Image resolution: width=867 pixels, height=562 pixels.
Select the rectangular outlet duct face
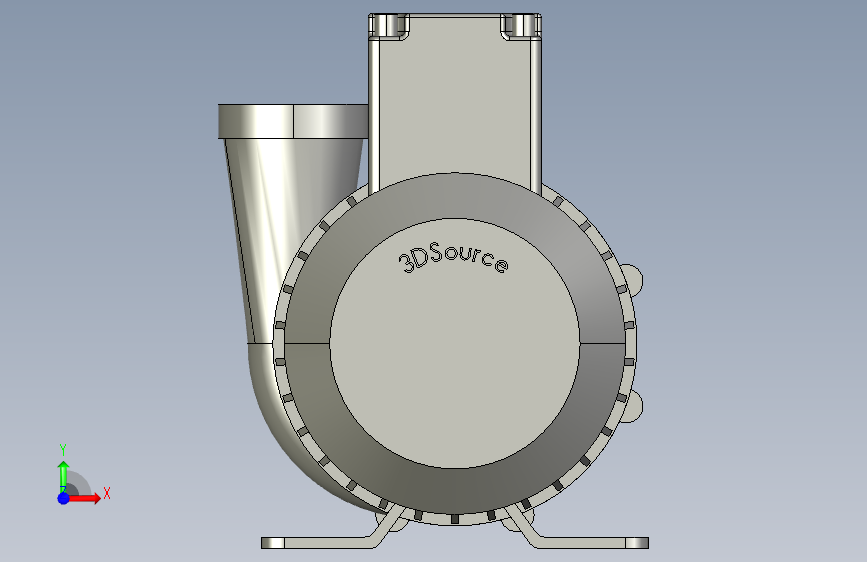point(455,105)
